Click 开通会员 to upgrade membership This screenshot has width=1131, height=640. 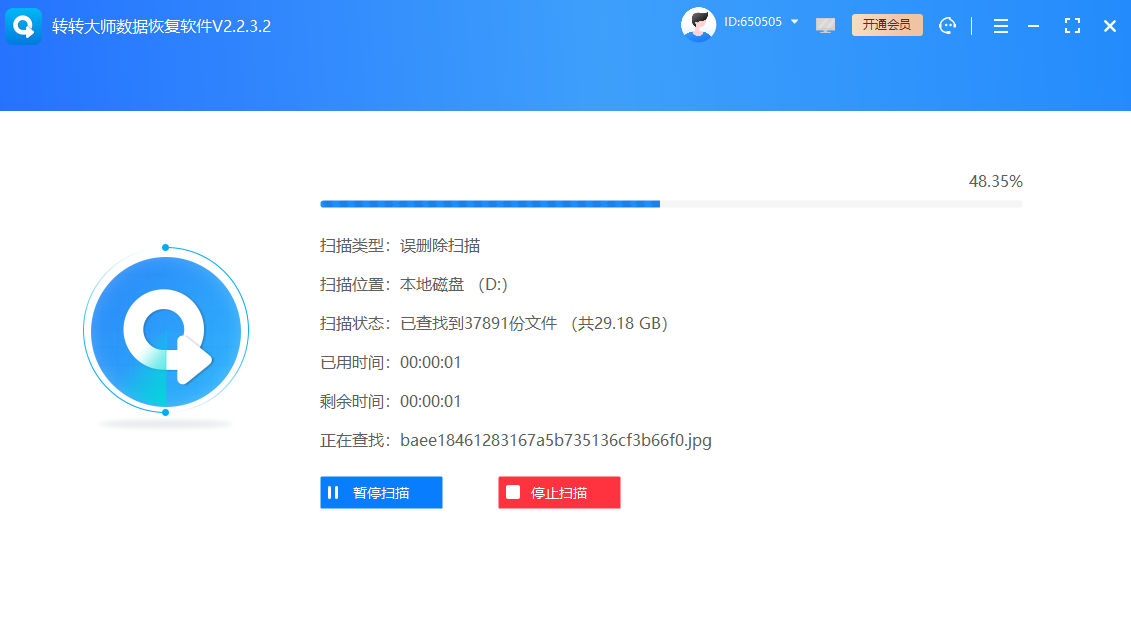887,24
